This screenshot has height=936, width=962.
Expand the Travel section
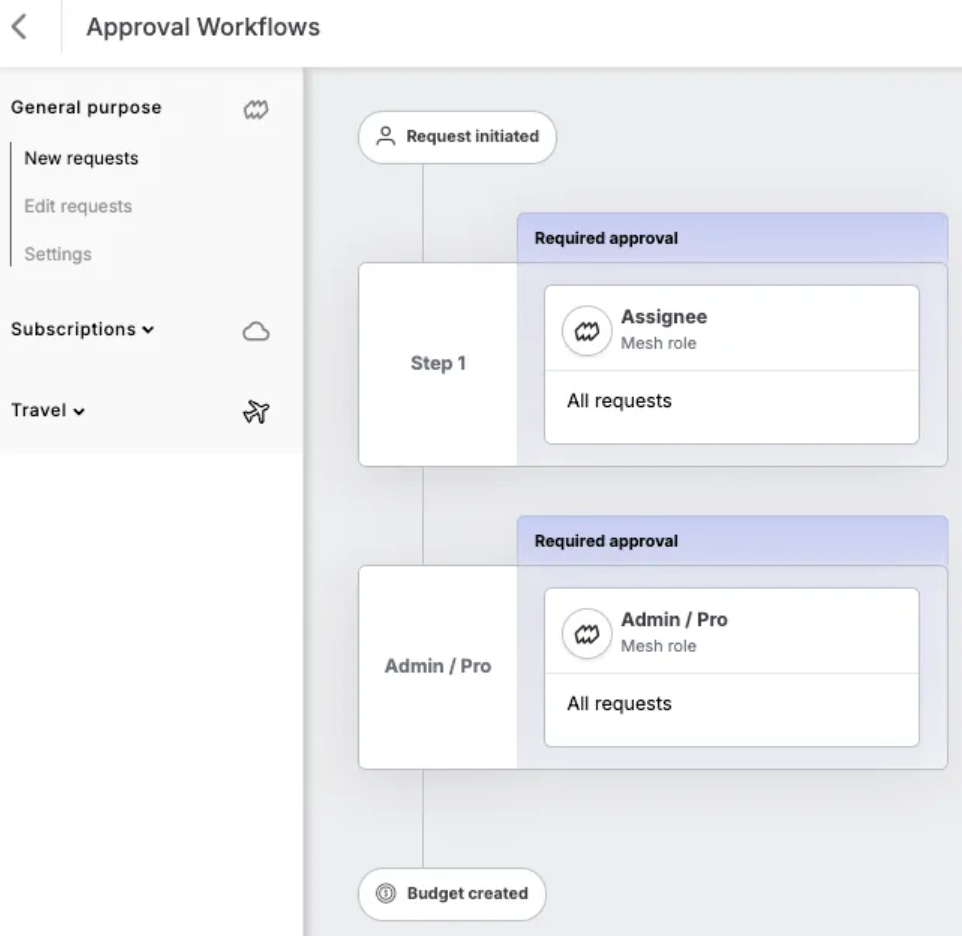pos(48,410)
